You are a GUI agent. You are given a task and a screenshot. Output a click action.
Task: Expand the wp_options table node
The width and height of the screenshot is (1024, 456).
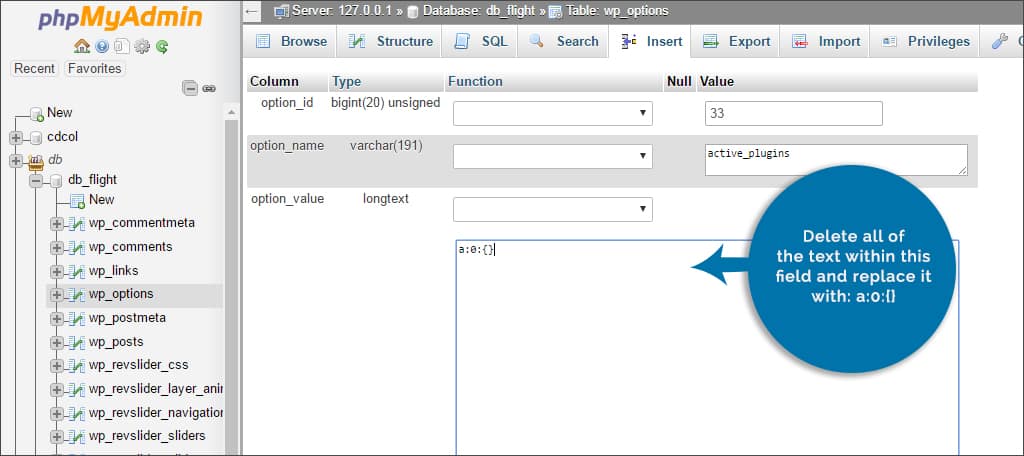click(x=57, y=295)
